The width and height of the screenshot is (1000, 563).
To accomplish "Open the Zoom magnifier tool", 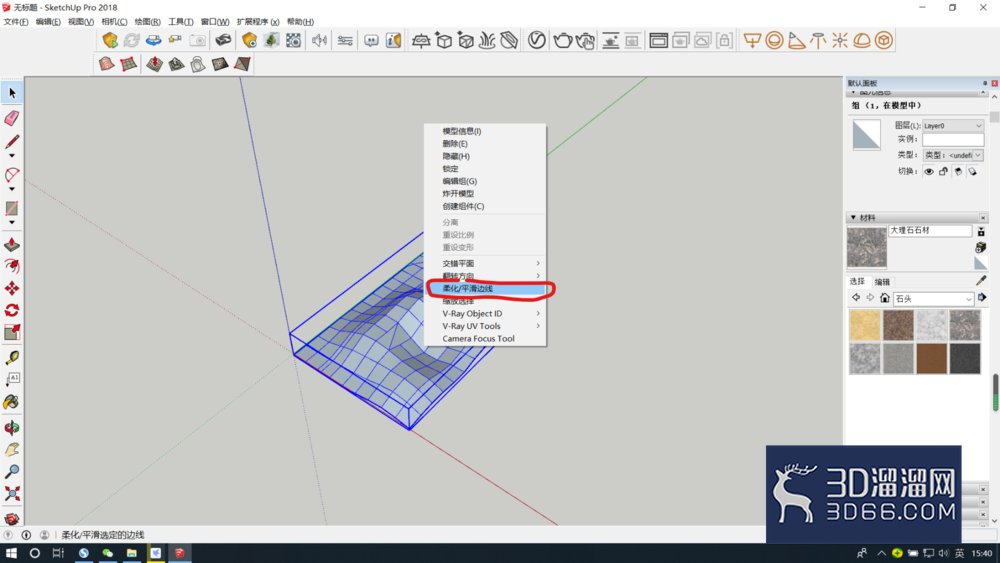I will (12, 471).
